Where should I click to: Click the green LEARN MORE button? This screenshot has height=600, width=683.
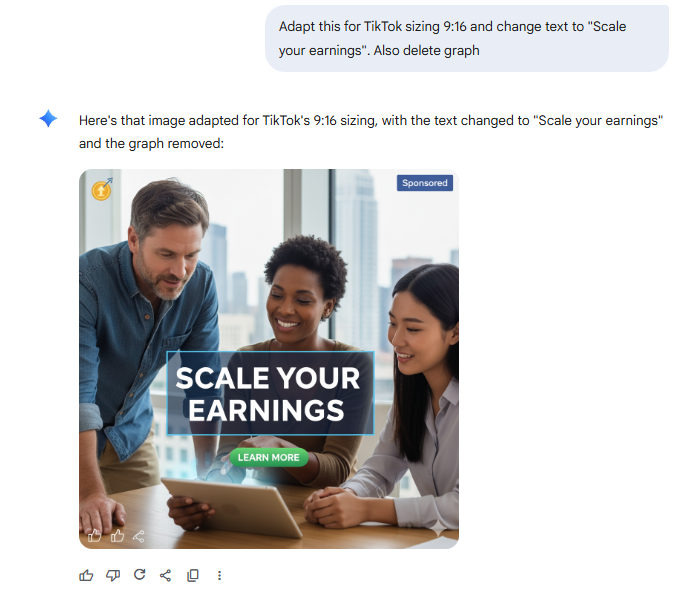269,457
